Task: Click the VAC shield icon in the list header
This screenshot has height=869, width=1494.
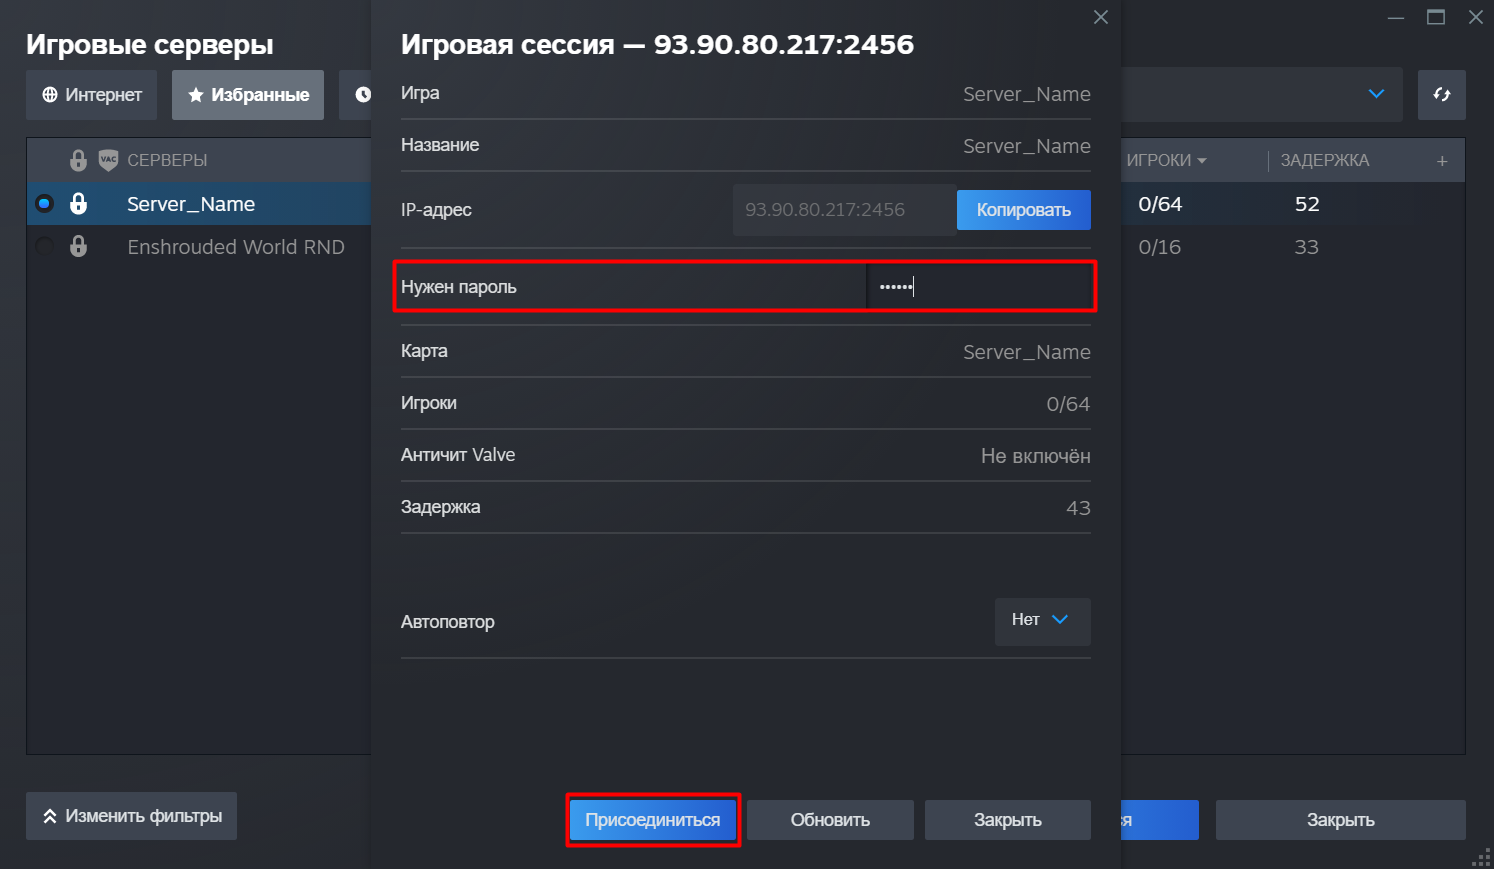Action: 108,160
